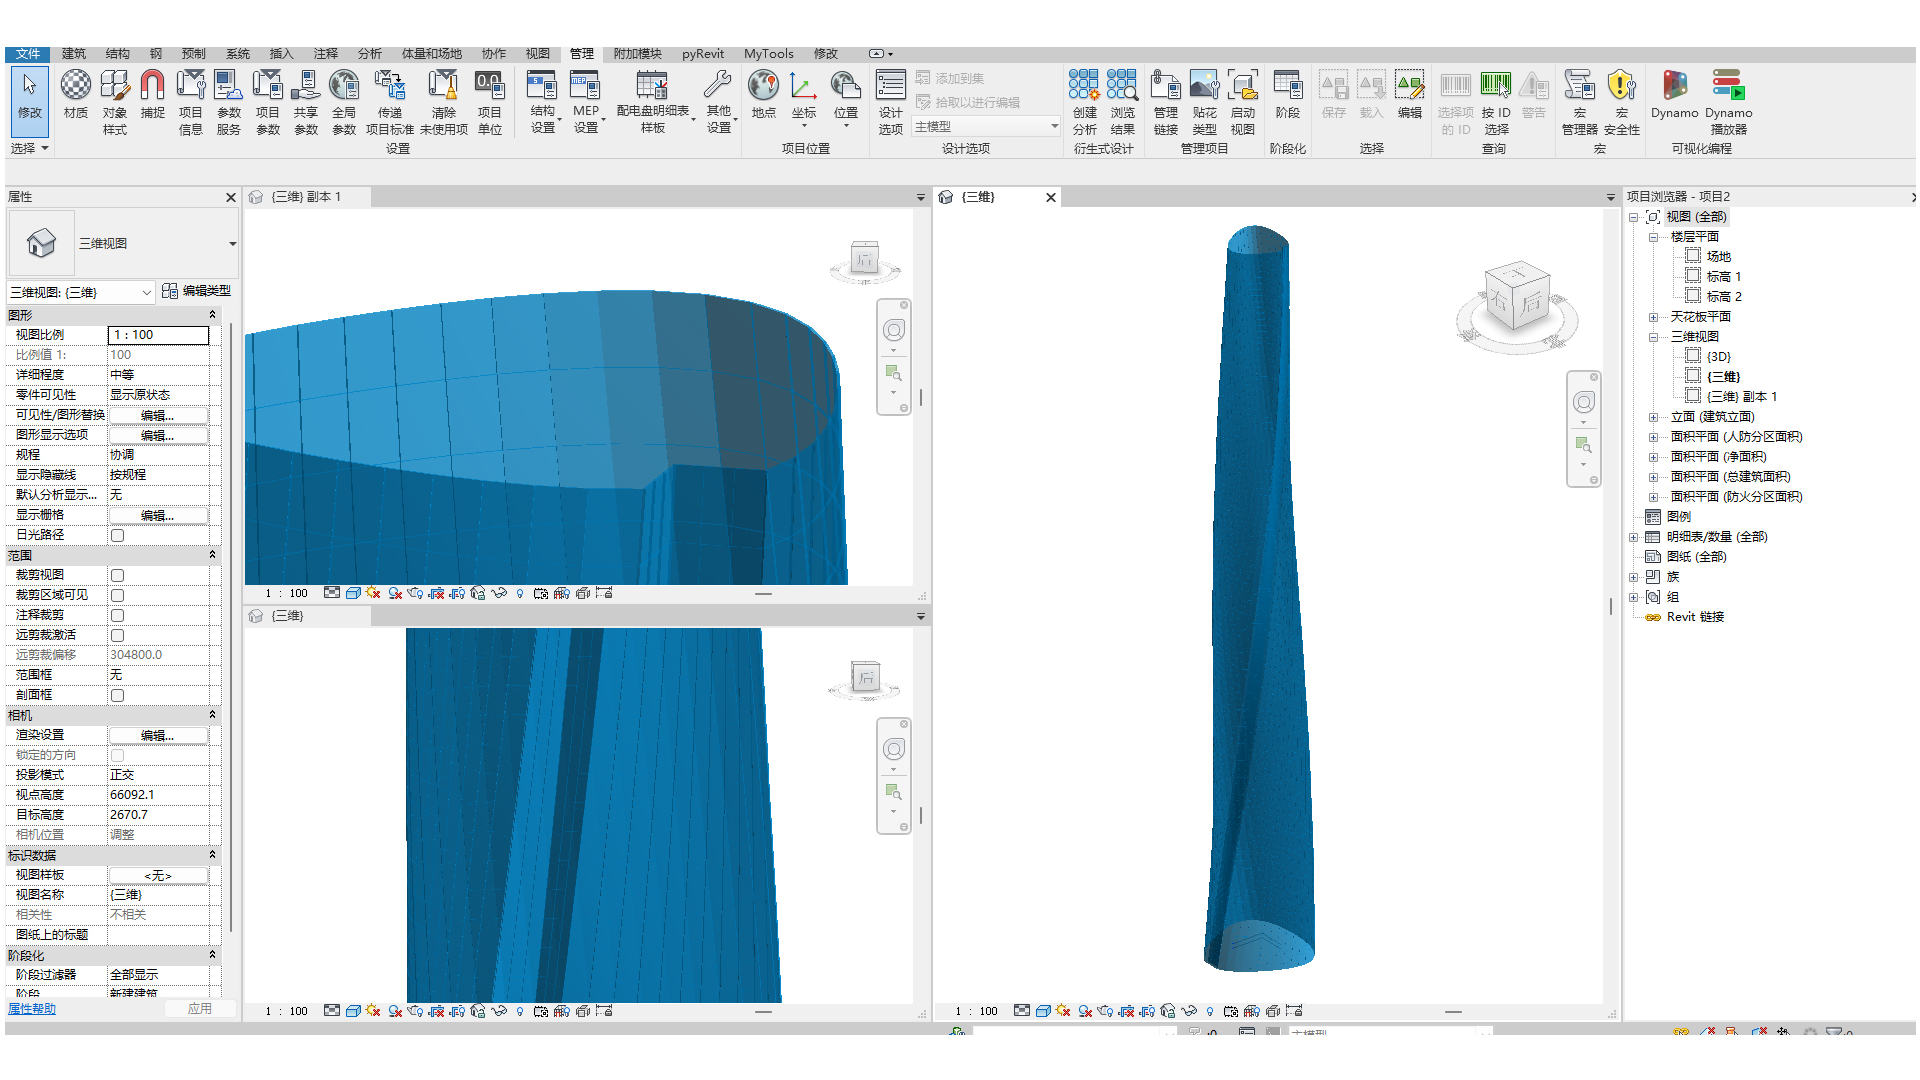Image resolution: width=1920 pixels, height=1080 pixels.
Task: Click 编辑类型 (Edit Type) button
Action: [197, 291]
